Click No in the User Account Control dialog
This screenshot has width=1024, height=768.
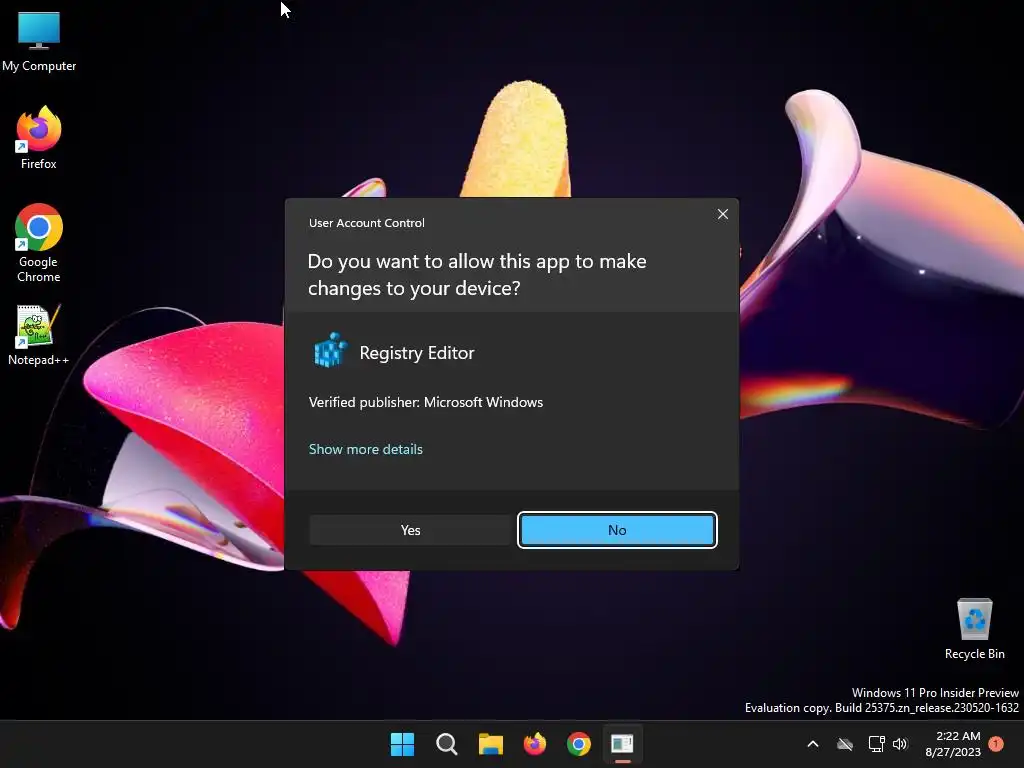pyautogui.click(x=617, y=530)
